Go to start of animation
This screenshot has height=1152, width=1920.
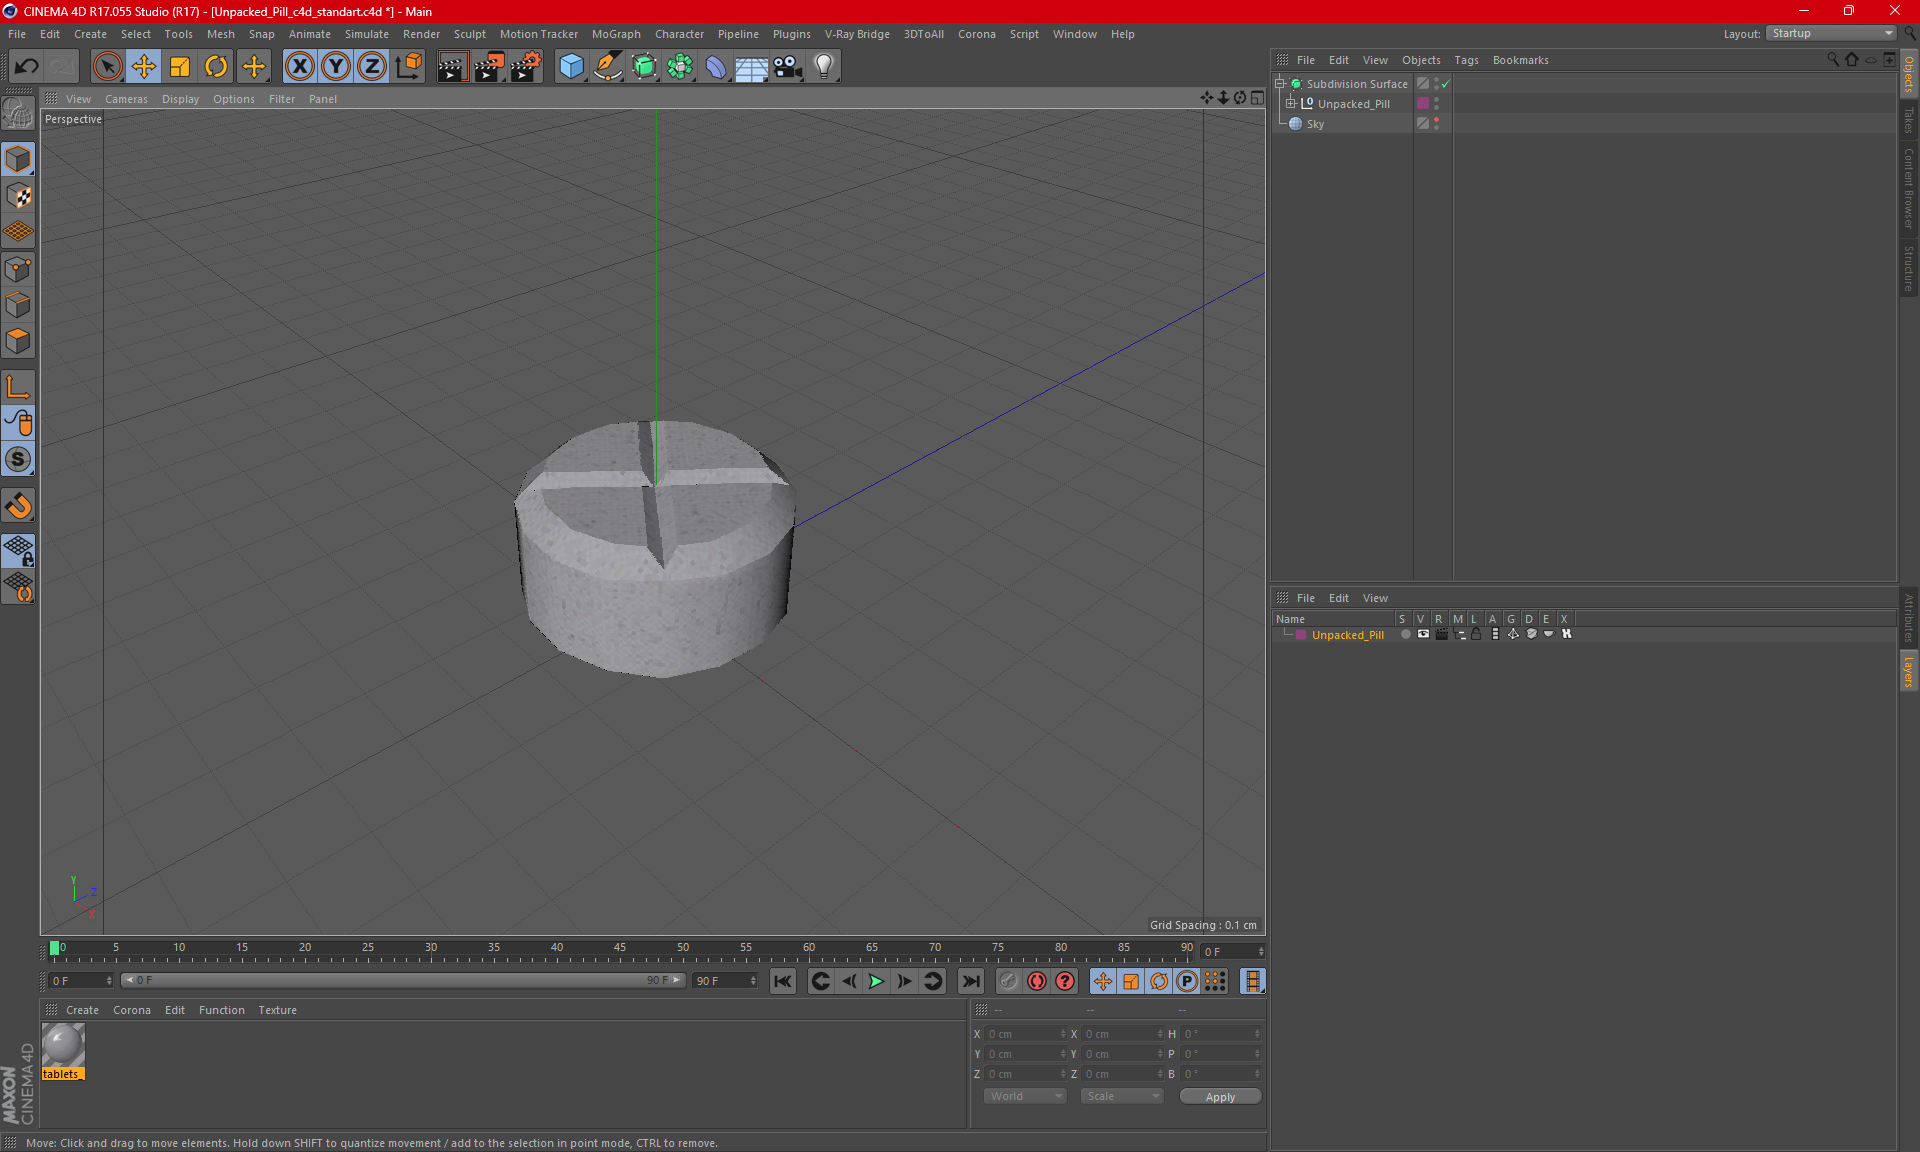[782, 981]
